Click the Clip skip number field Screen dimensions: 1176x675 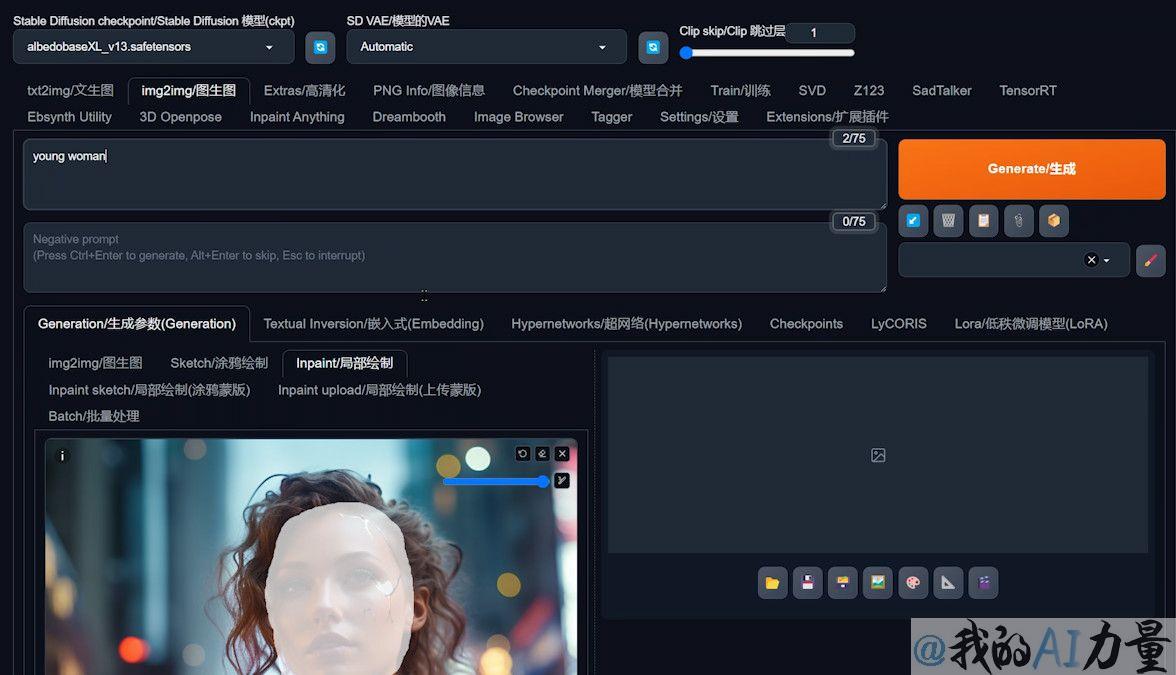pos(821,32)
